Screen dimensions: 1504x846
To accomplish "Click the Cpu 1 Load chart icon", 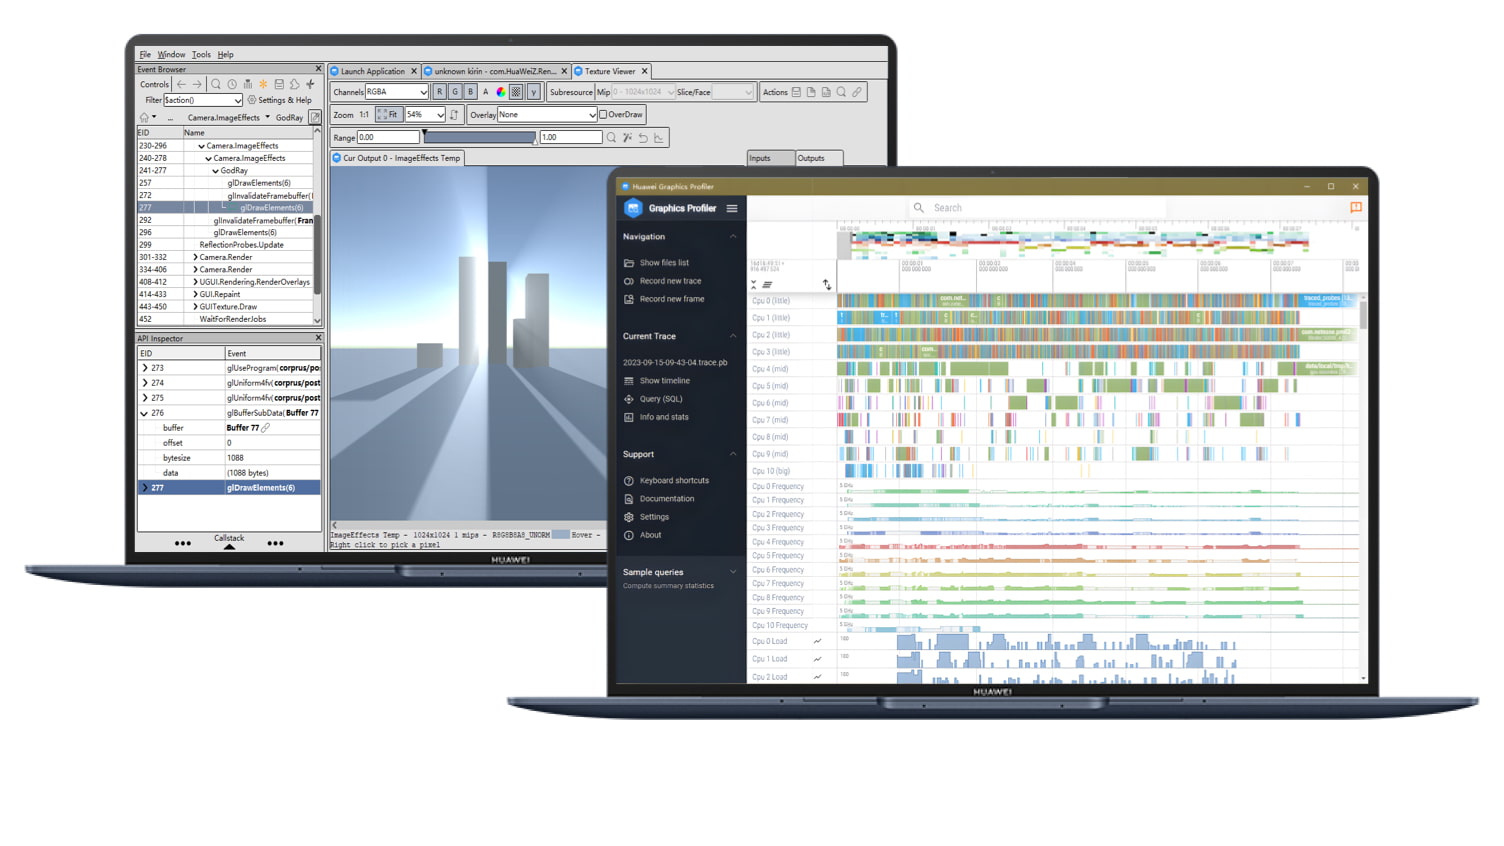I will pos(817,659).
